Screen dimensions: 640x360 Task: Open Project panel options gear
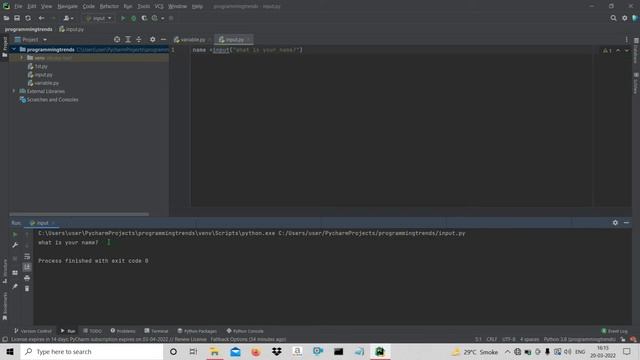(153, 40)
